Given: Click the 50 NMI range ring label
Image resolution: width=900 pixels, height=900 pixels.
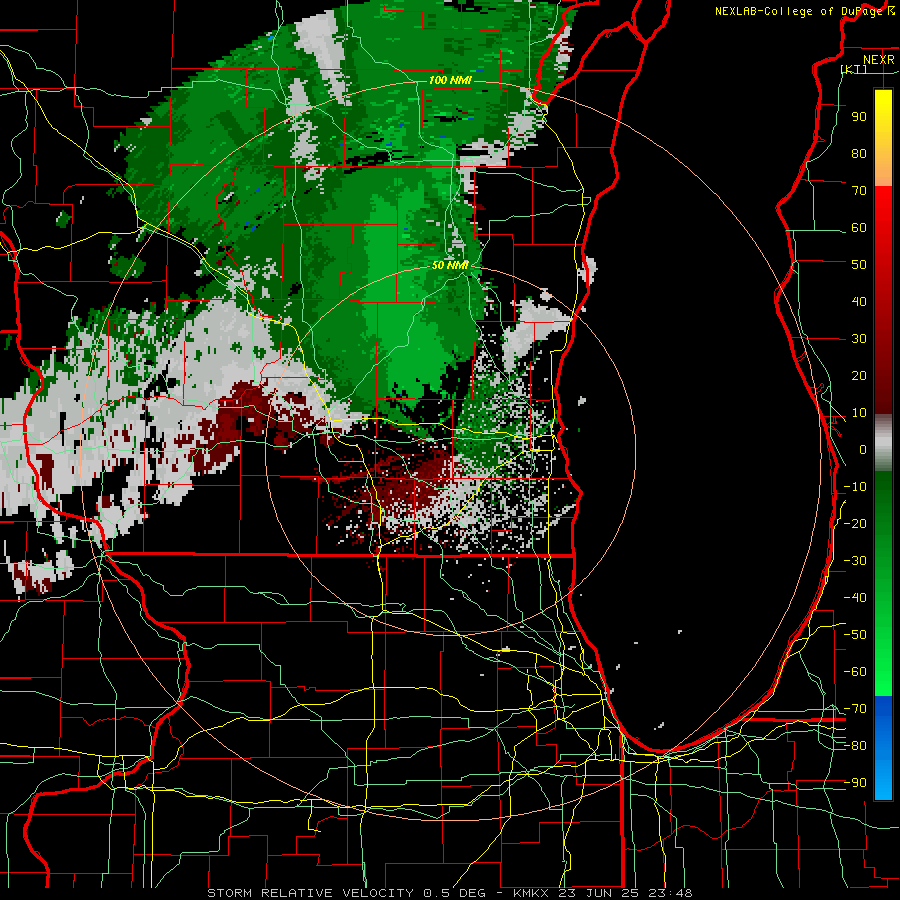Looking at the screenshot, I should pos(449,265).
